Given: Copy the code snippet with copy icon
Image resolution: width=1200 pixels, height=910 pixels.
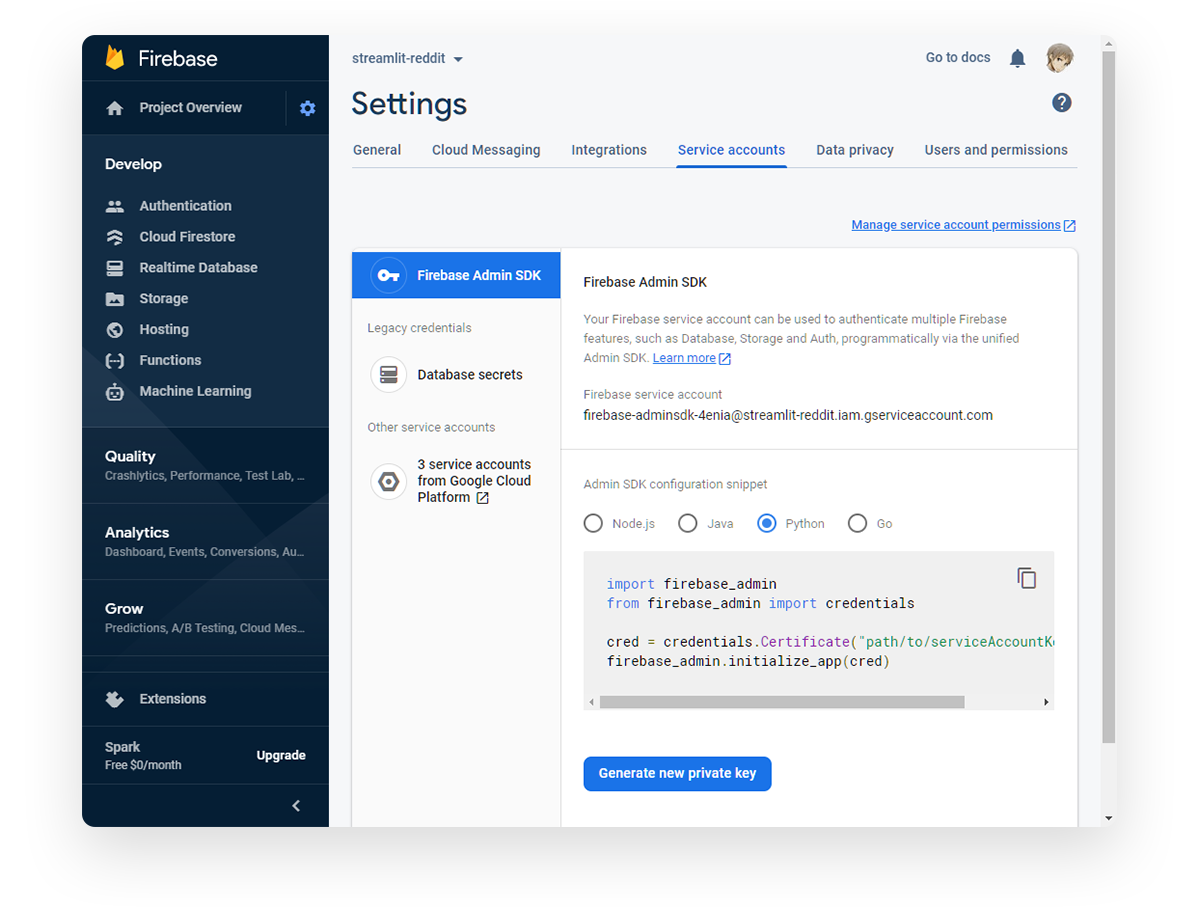Looking at the screenshot, I should 1026,578.
